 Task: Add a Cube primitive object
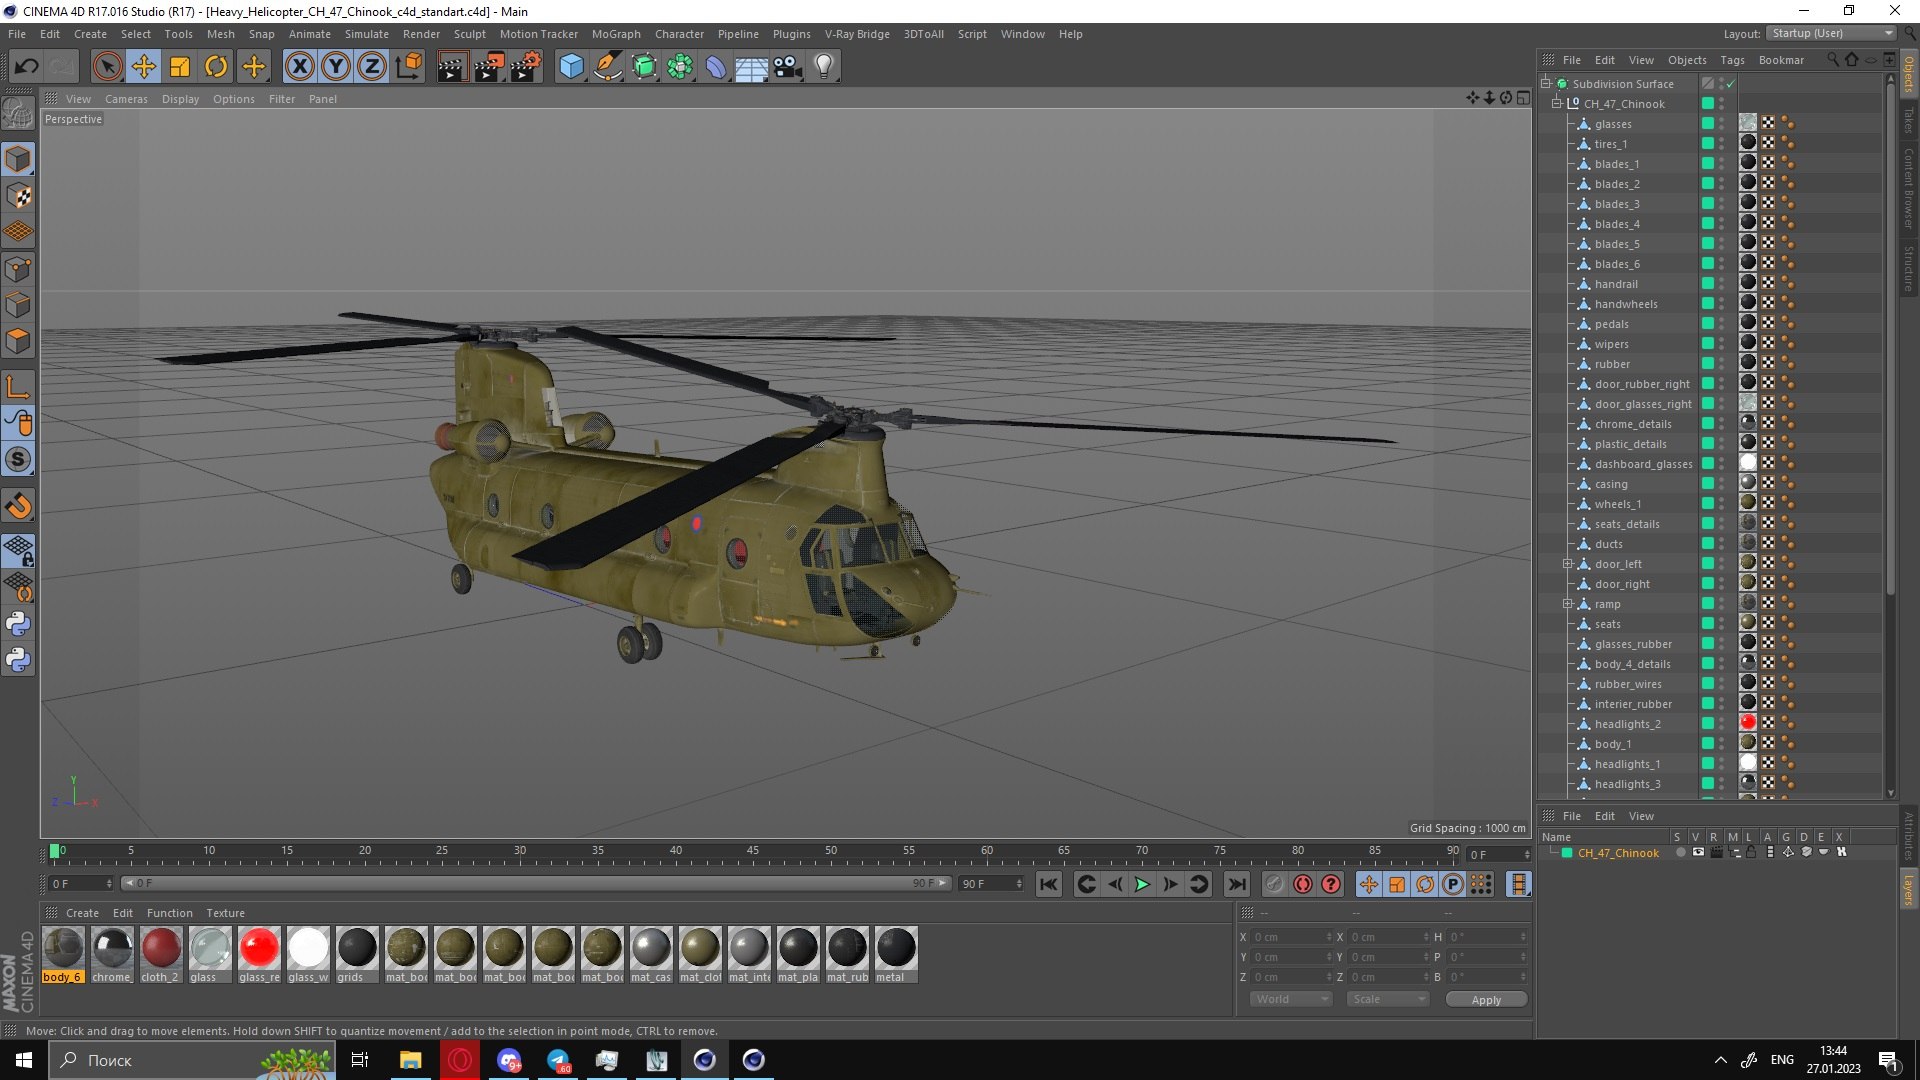571,67
